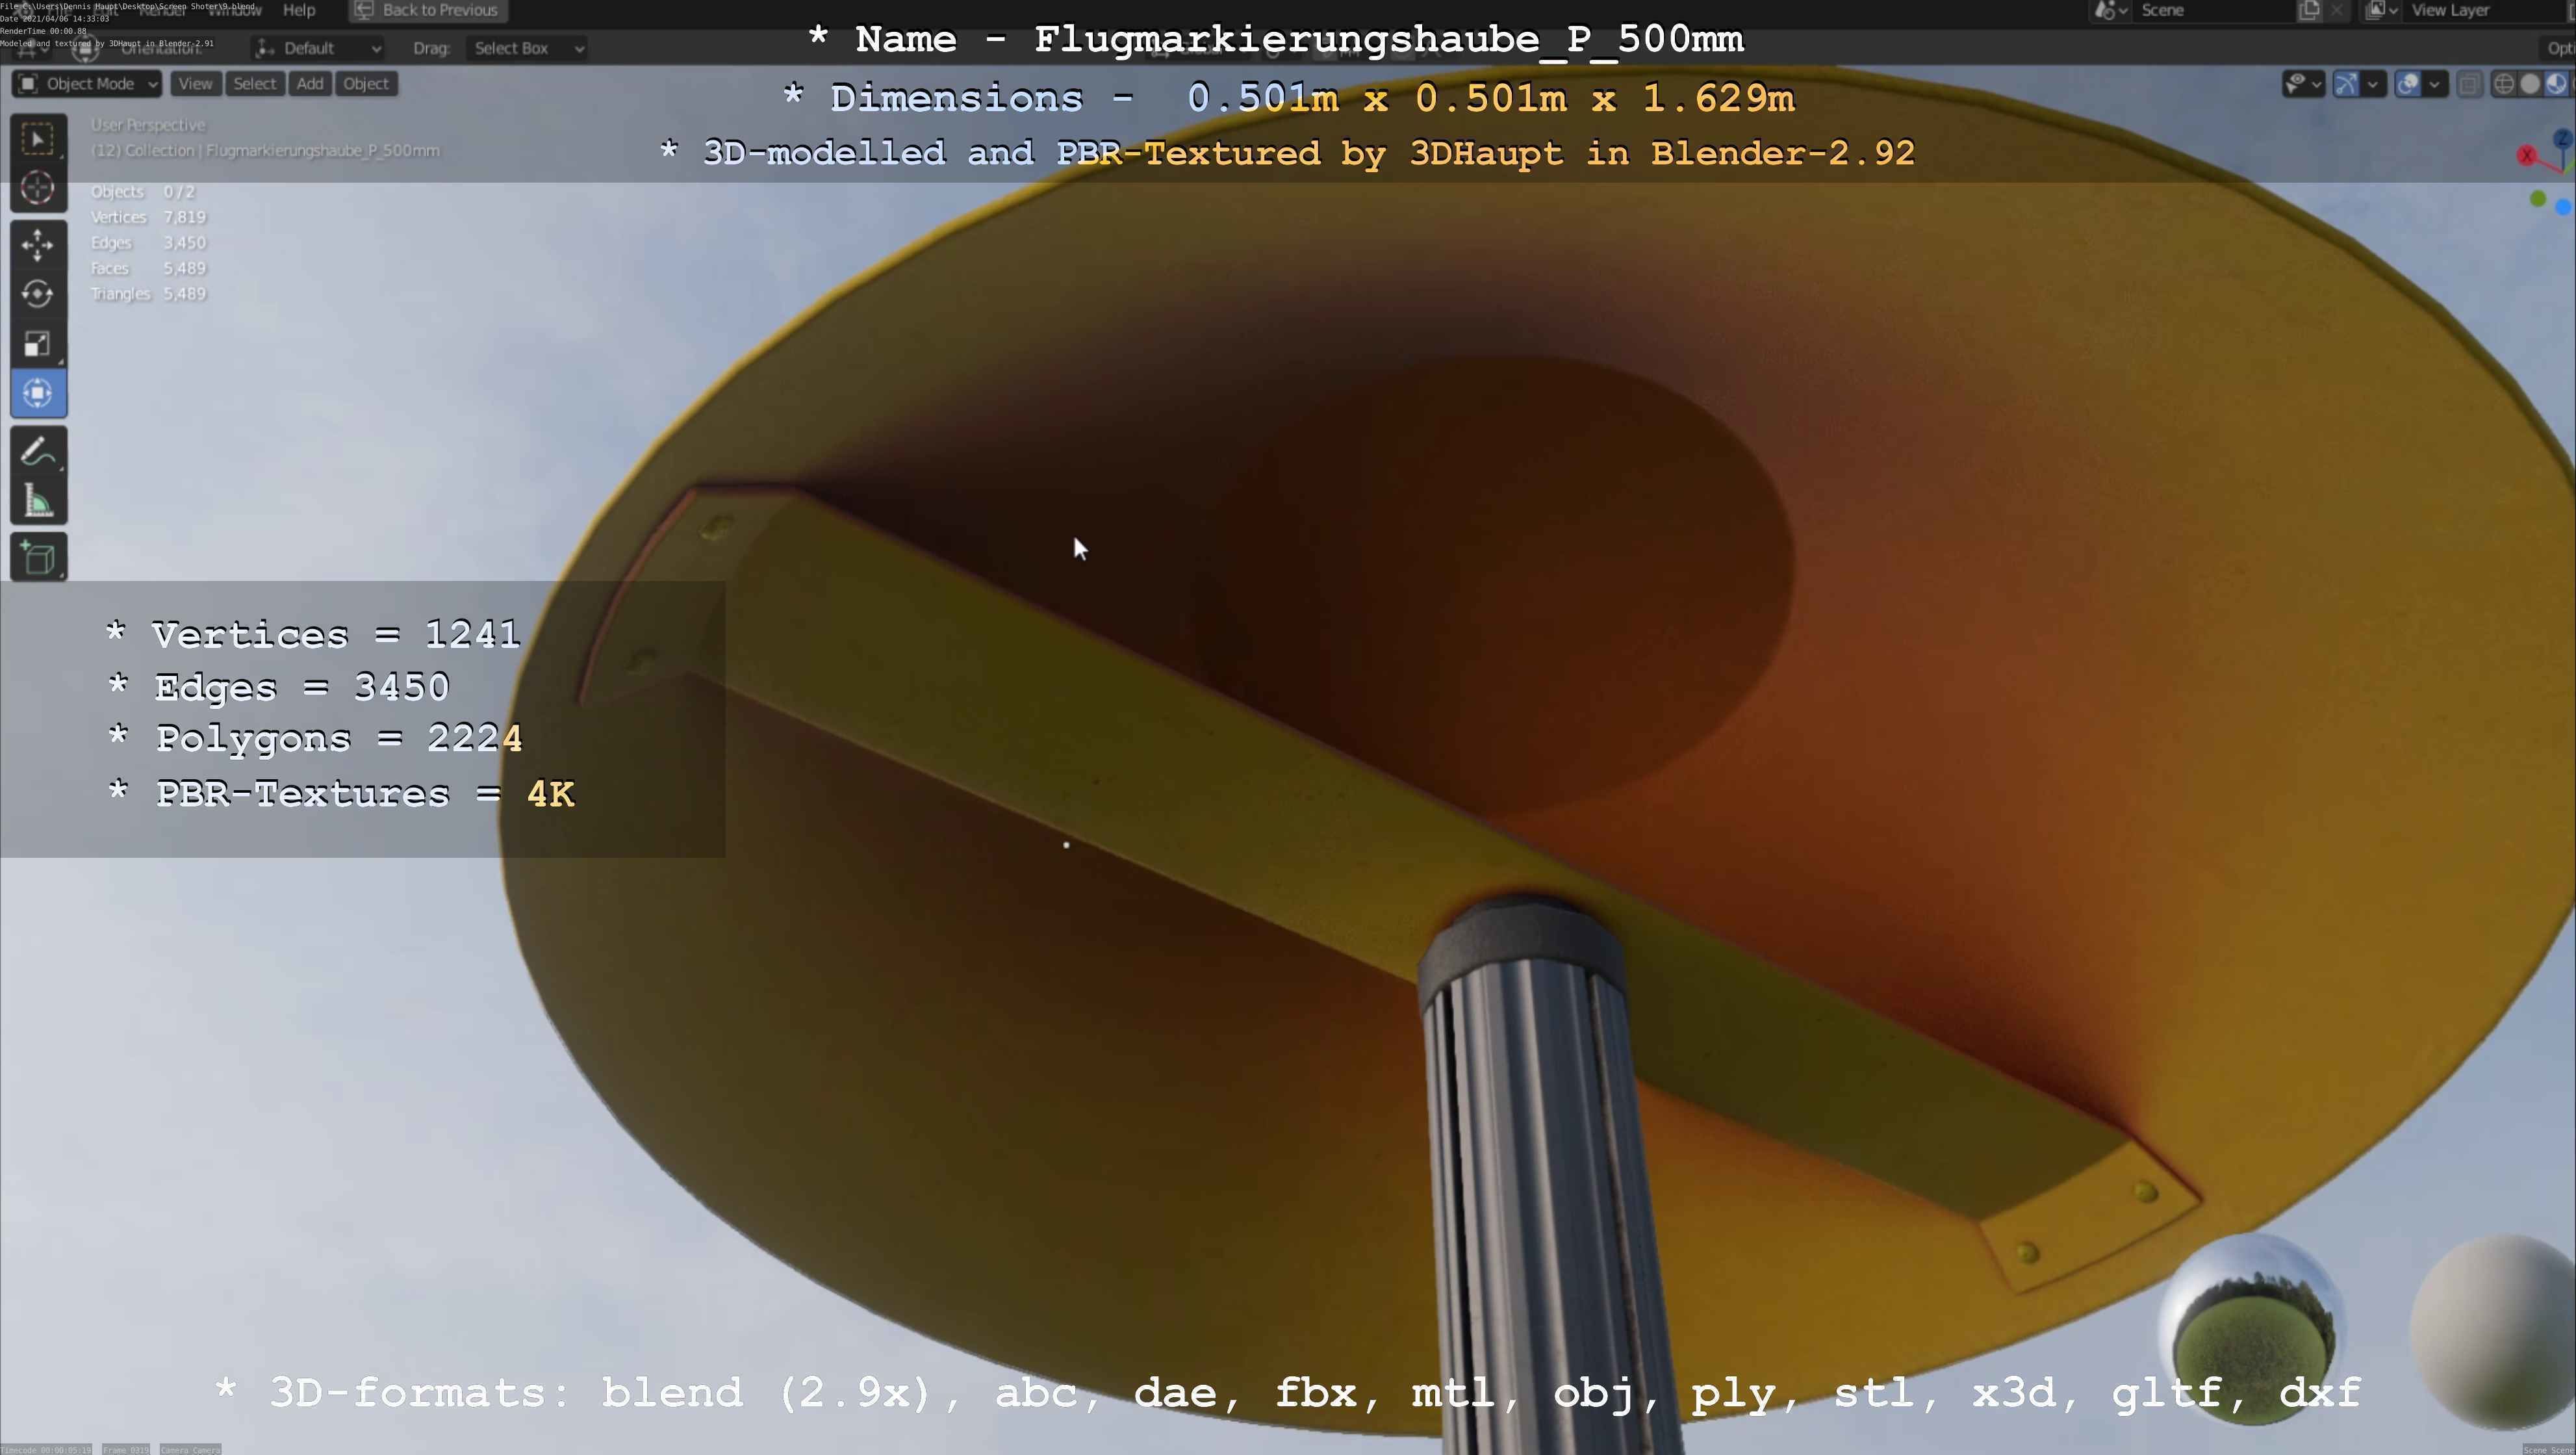Click light-blue negative Z axis dot
2576x1455 pixels.
click(2563, 207)
